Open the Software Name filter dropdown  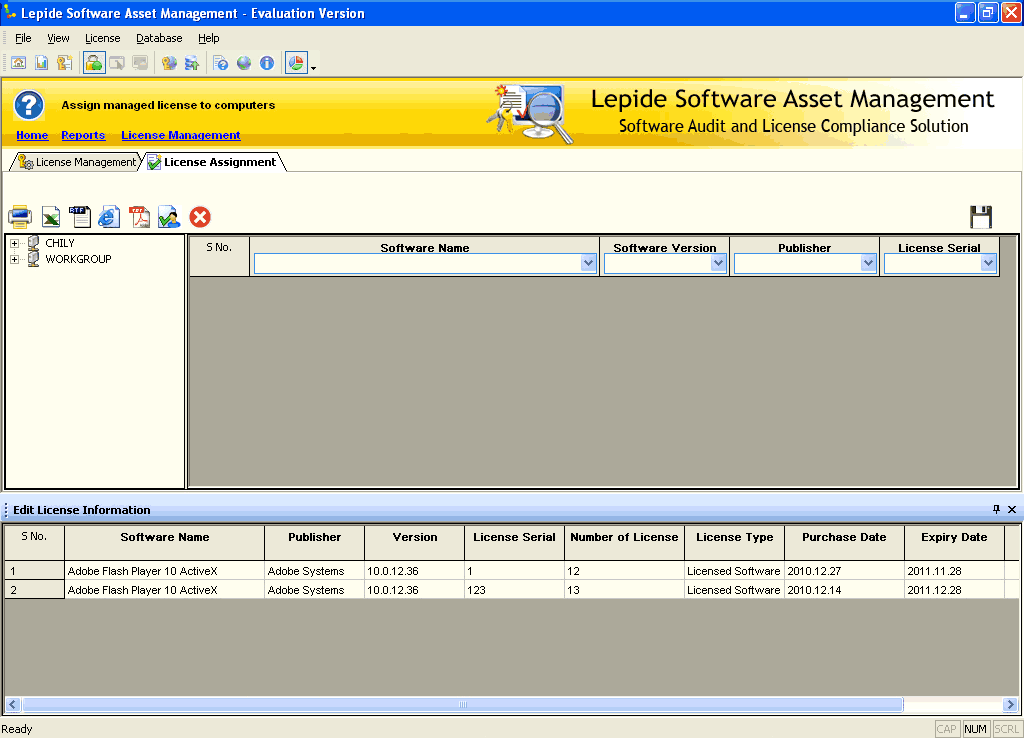tap(588, 263)
